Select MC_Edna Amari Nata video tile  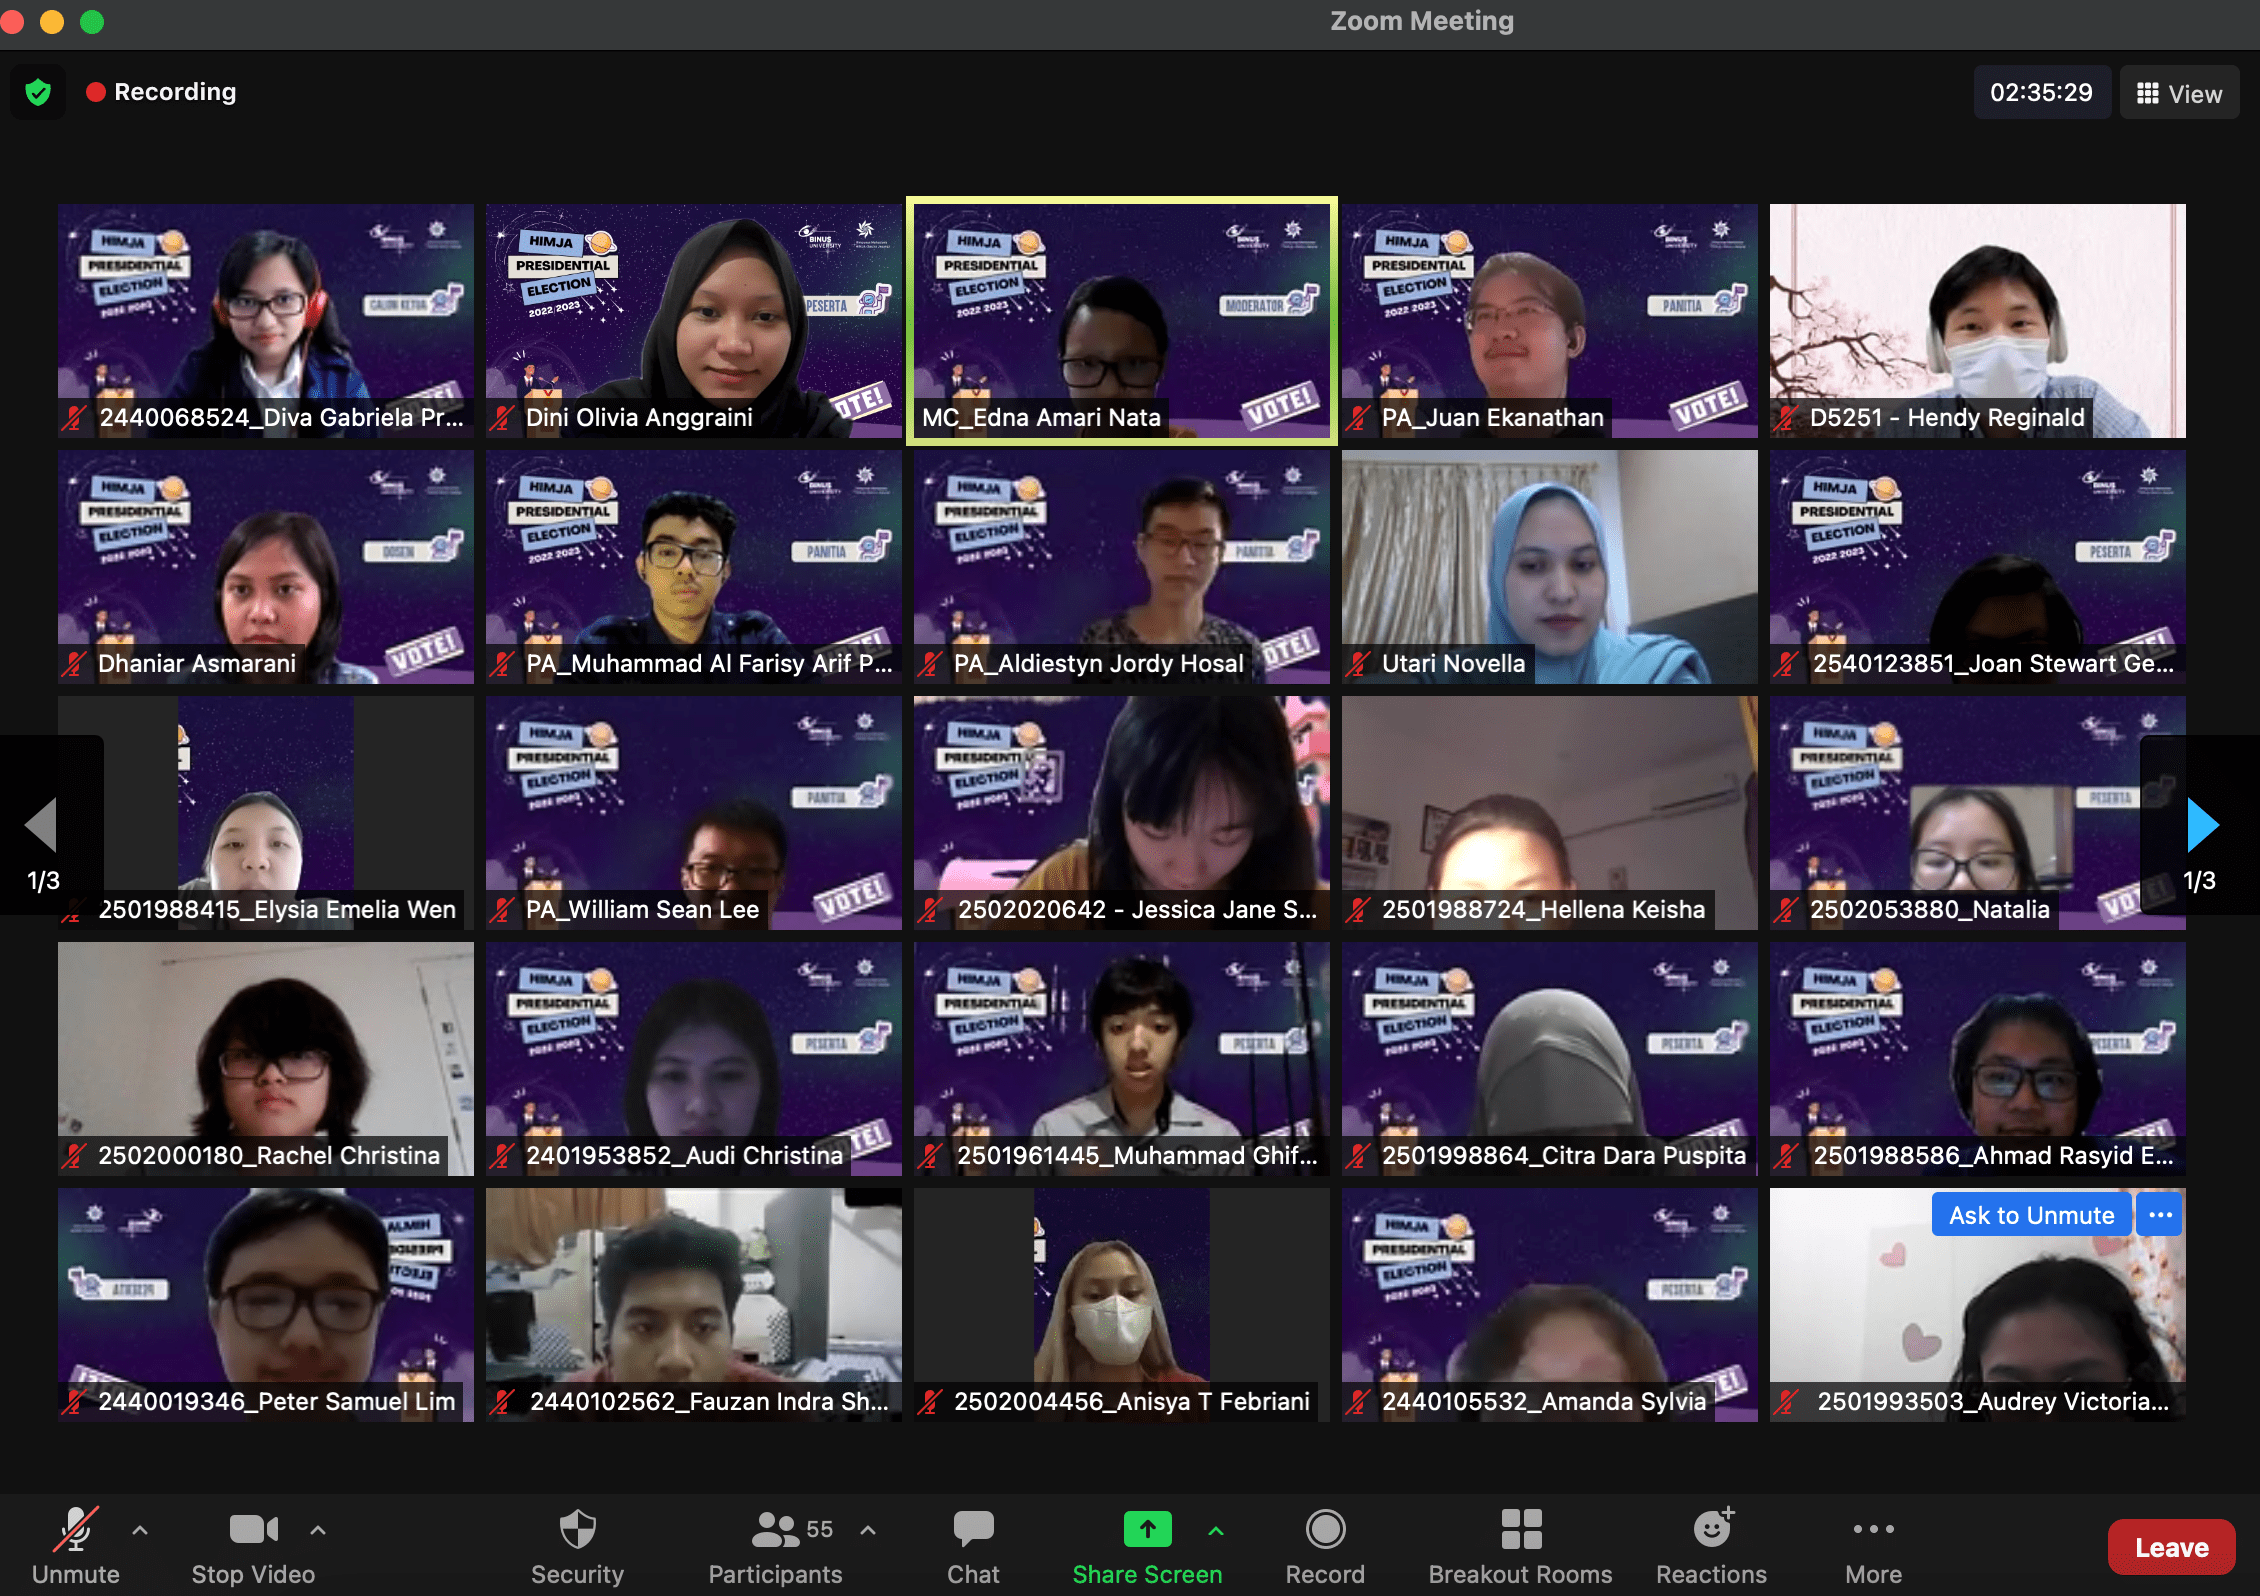tap(1121, 321)
